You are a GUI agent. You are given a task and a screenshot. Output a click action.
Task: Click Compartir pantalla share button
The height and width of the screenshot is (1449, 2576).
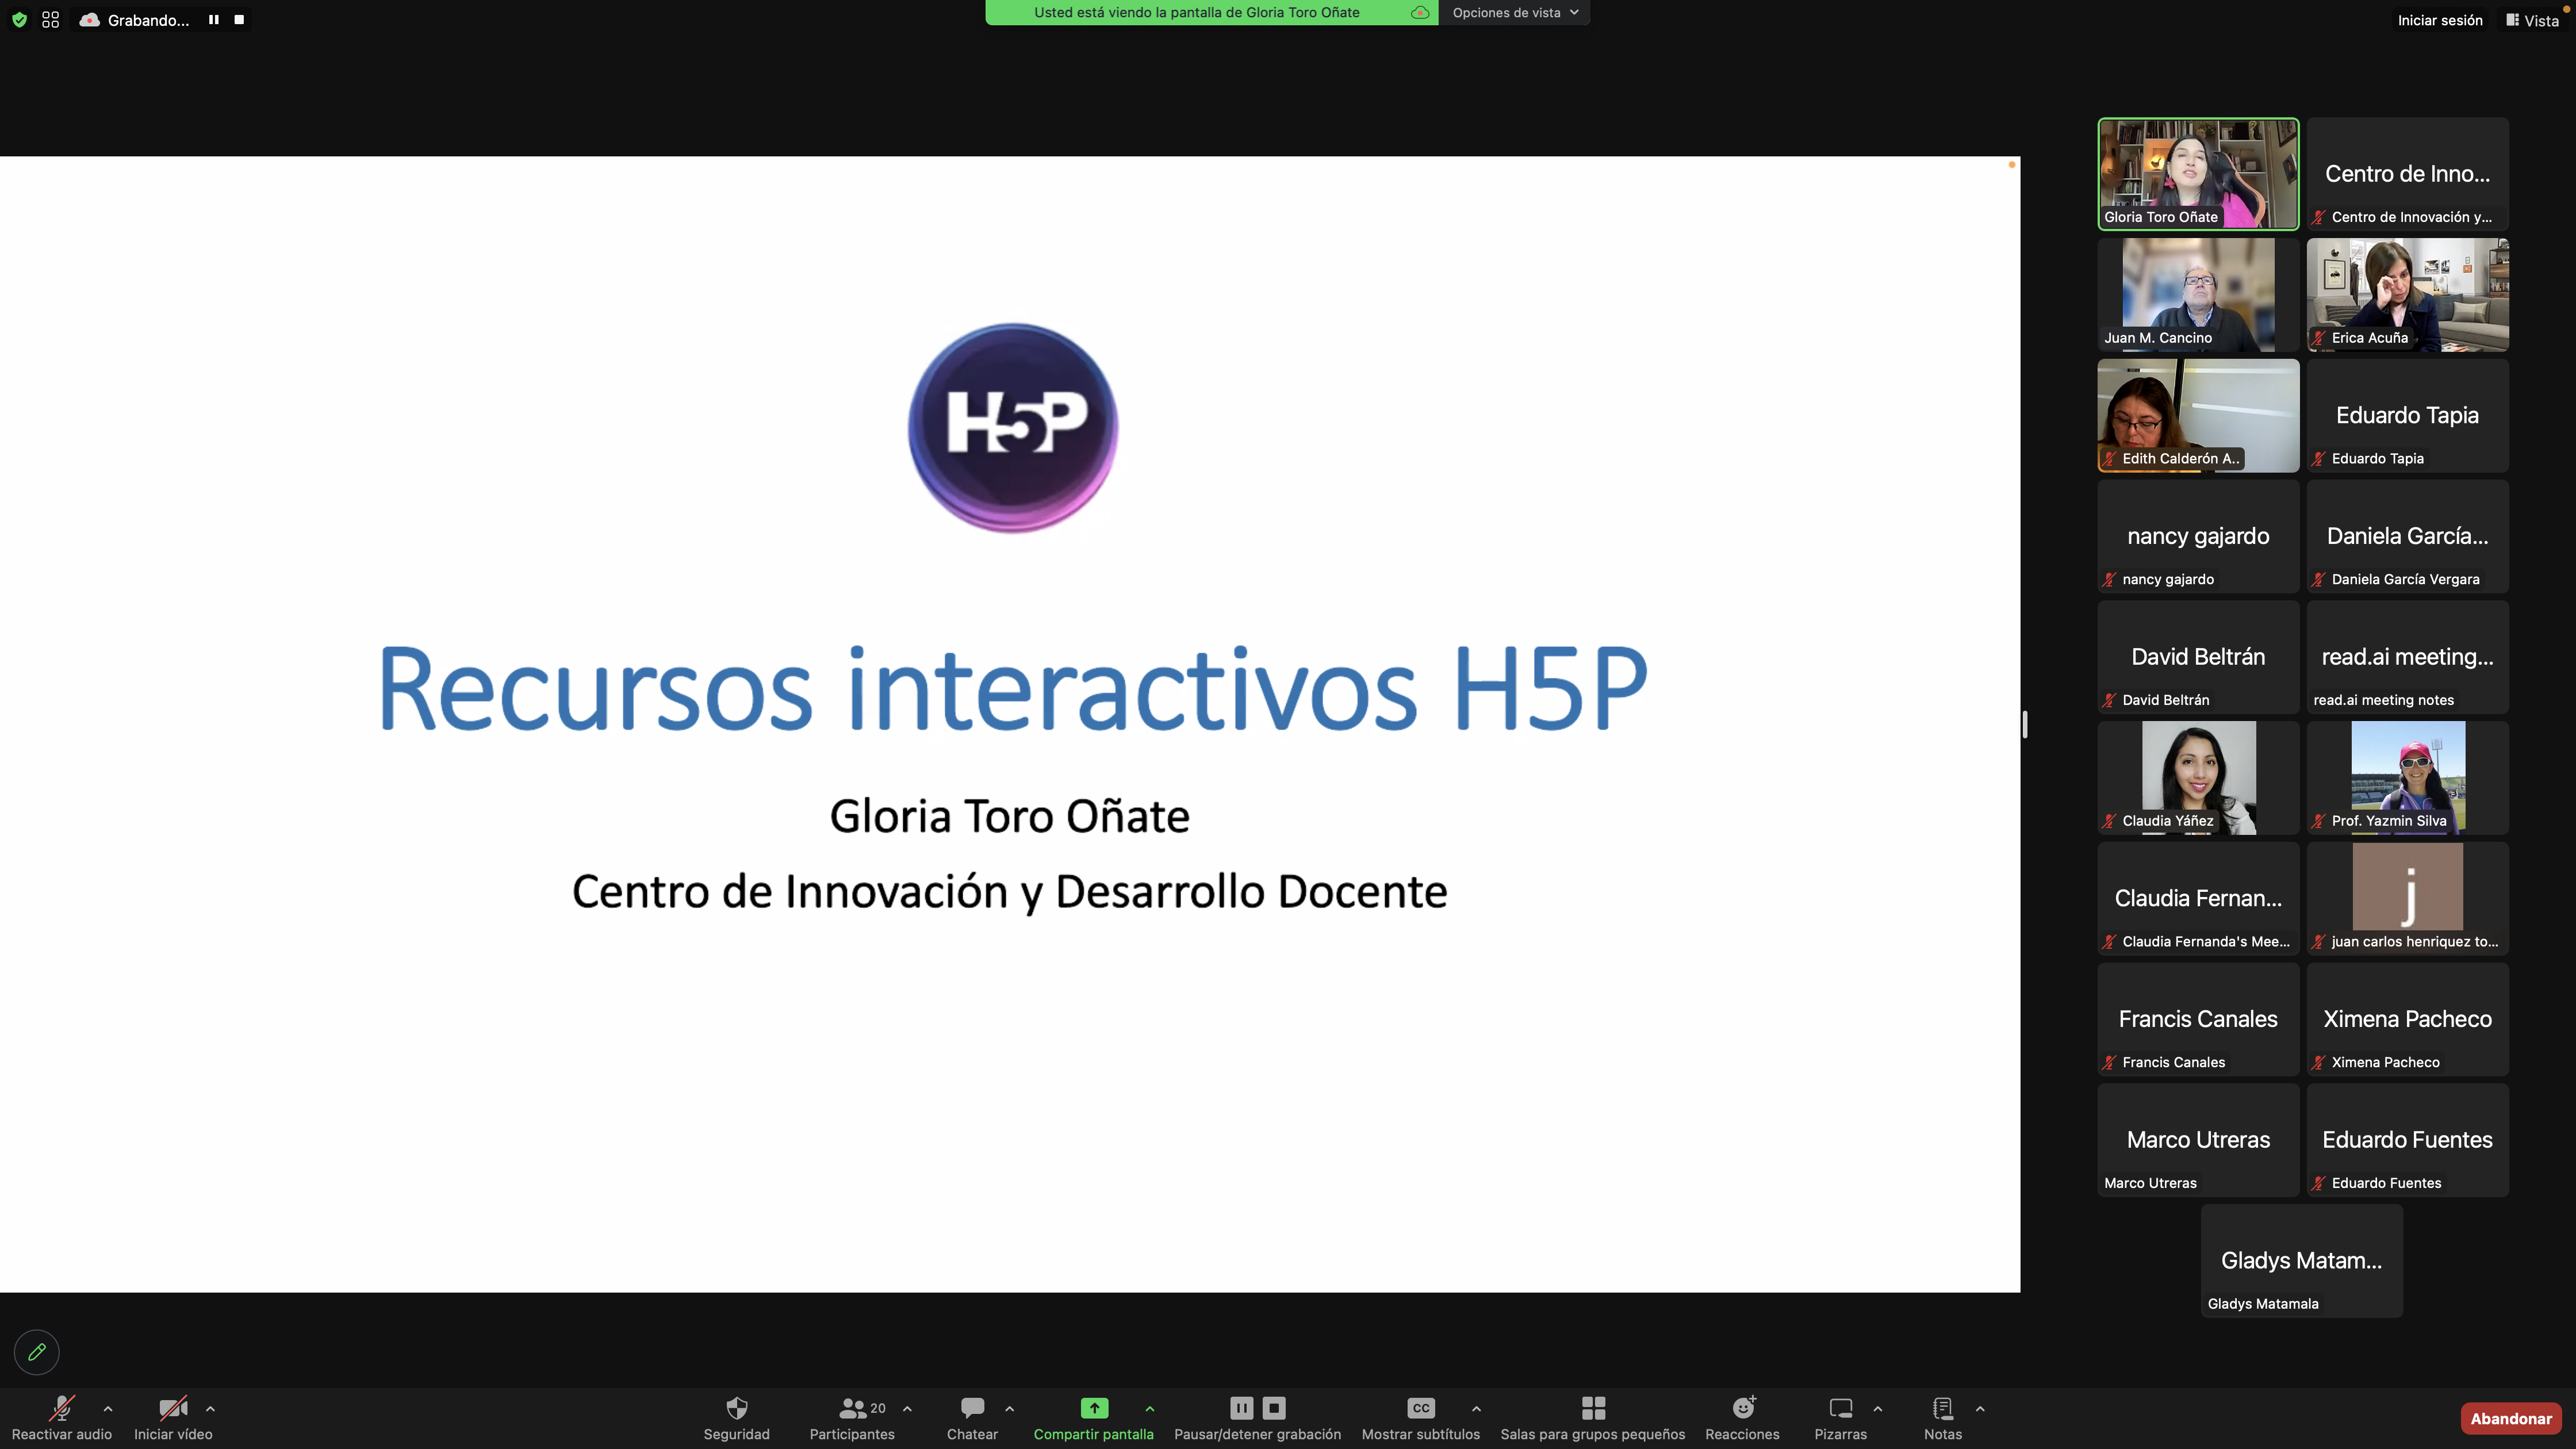coord(1094,1418)
